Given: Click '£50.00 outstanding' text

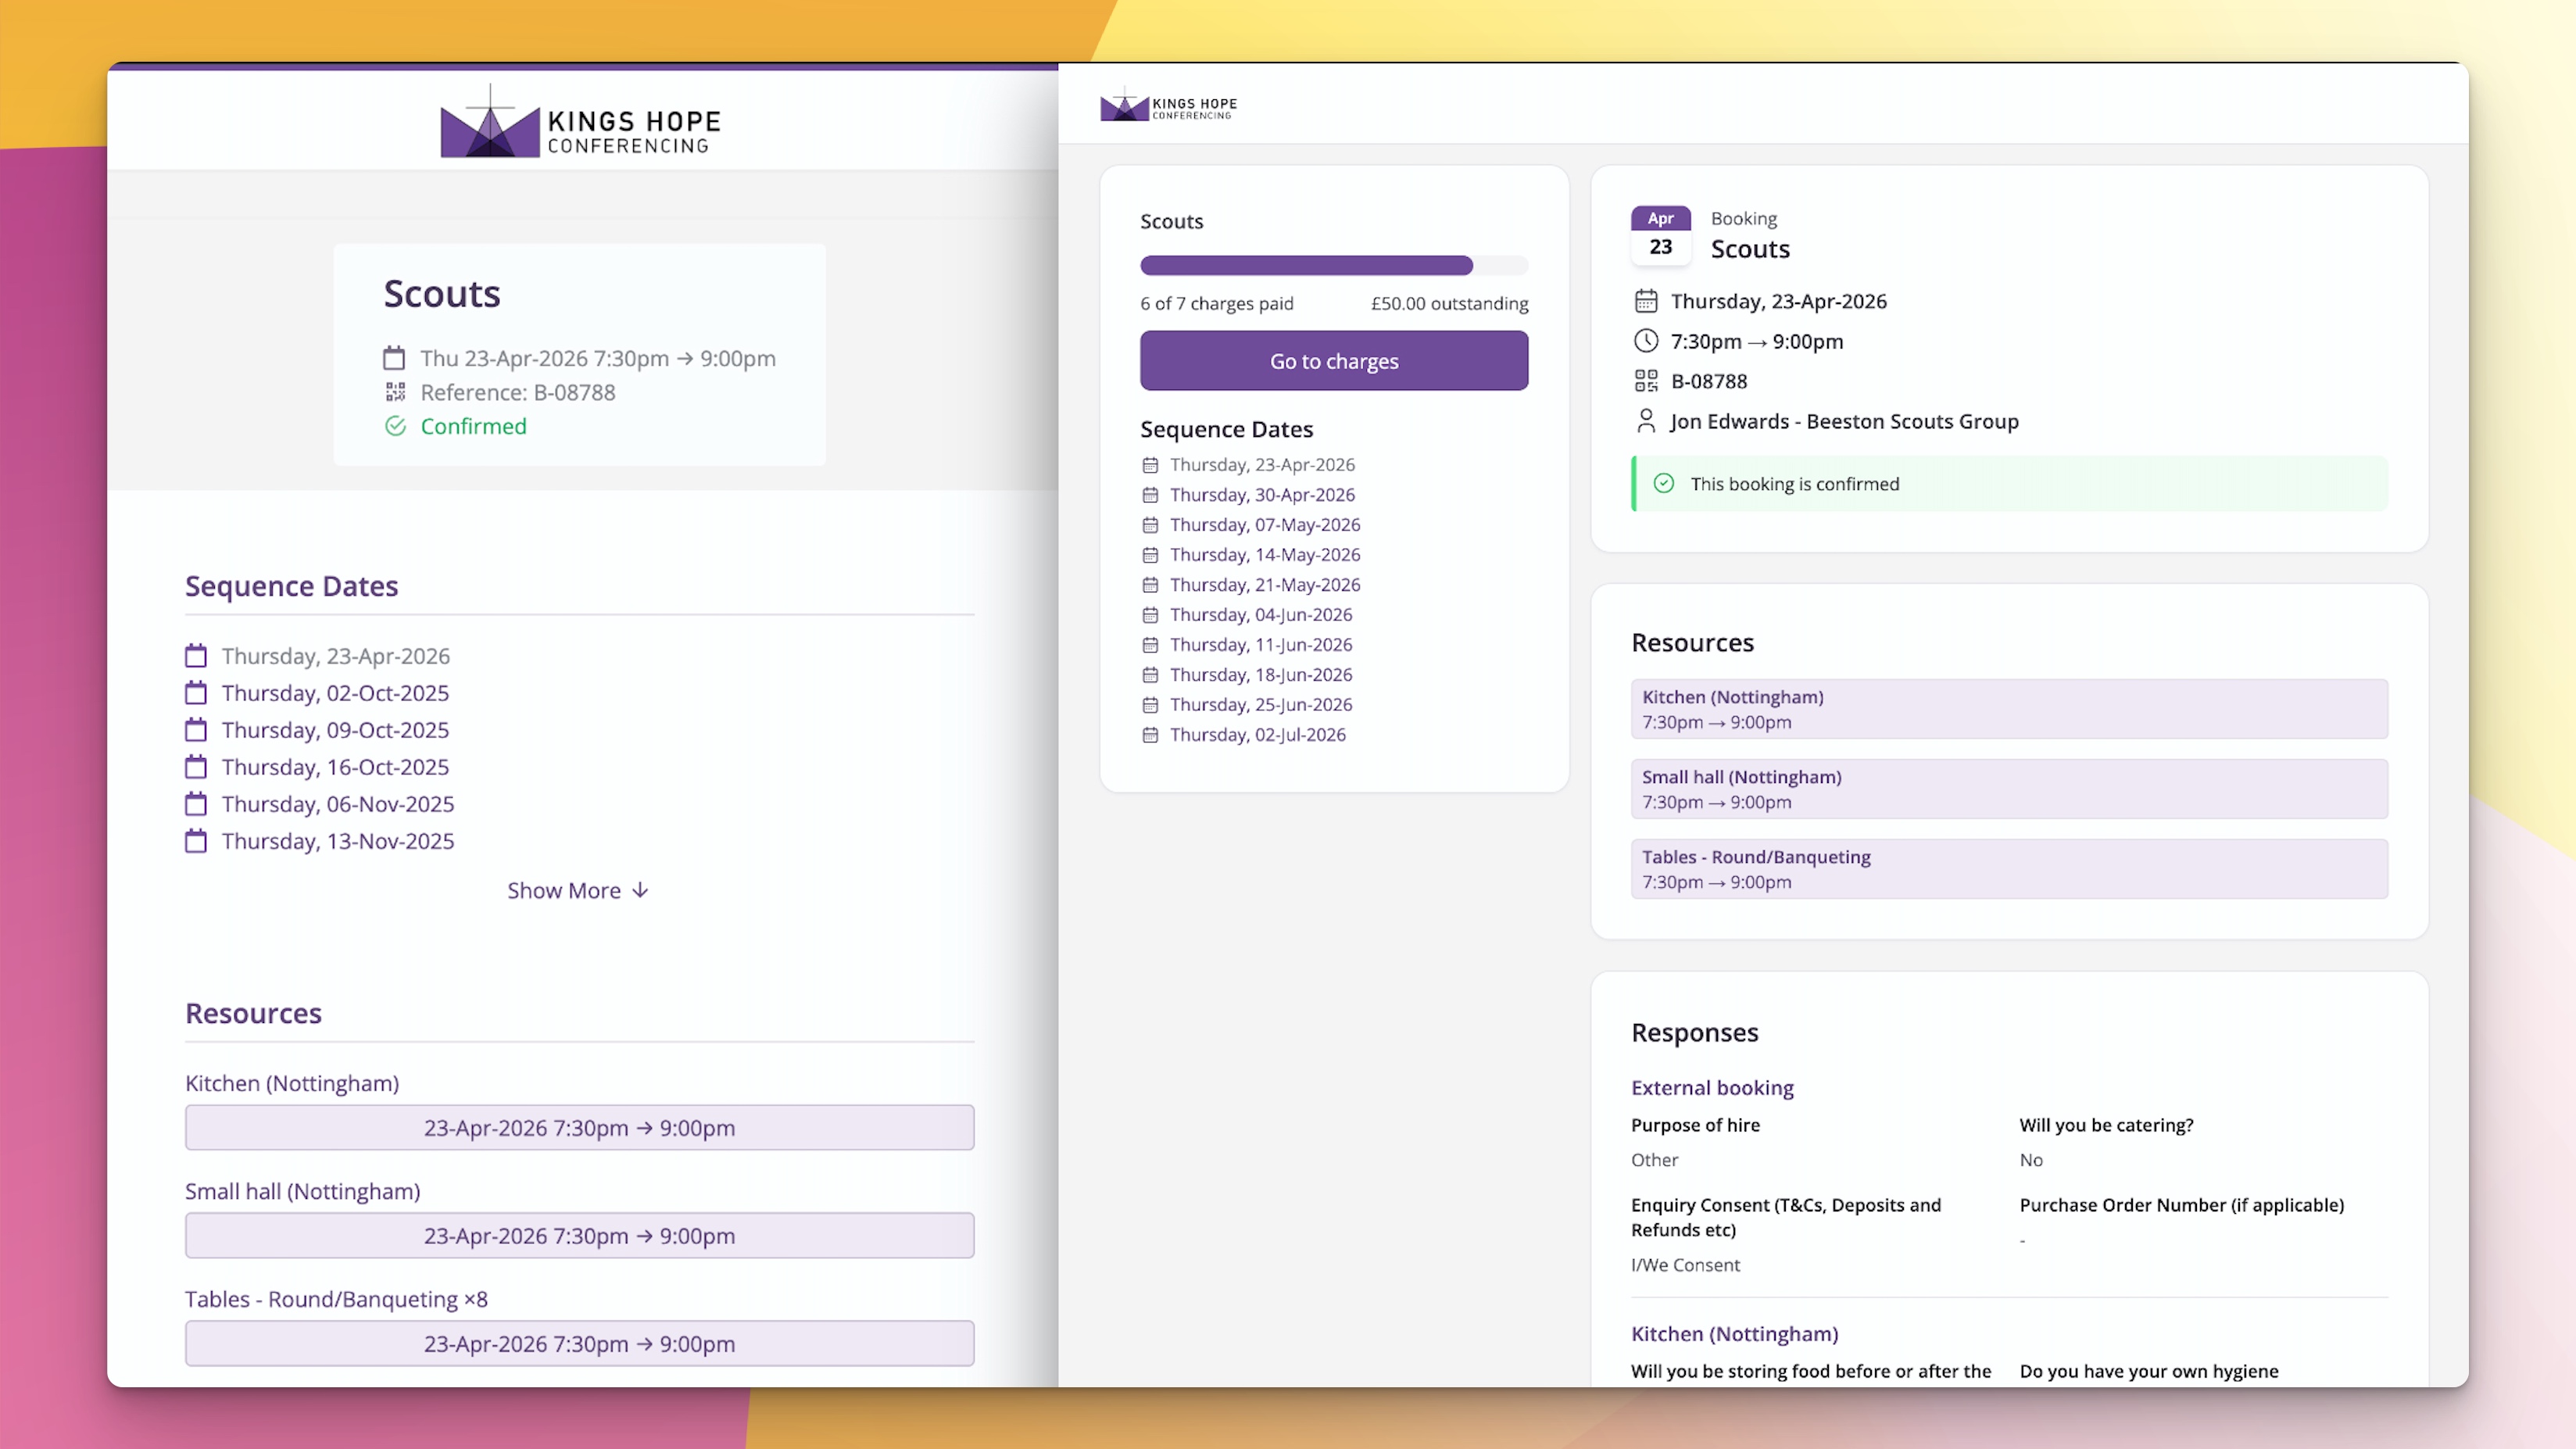Looking at the screenshot, I should (x=1449, y=303).
